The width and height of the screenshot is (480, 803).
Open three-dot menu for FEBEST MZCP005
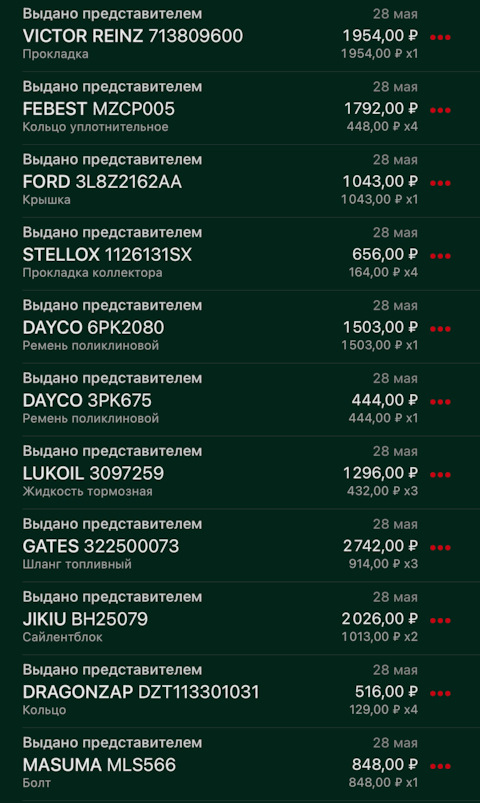[440, 110]
